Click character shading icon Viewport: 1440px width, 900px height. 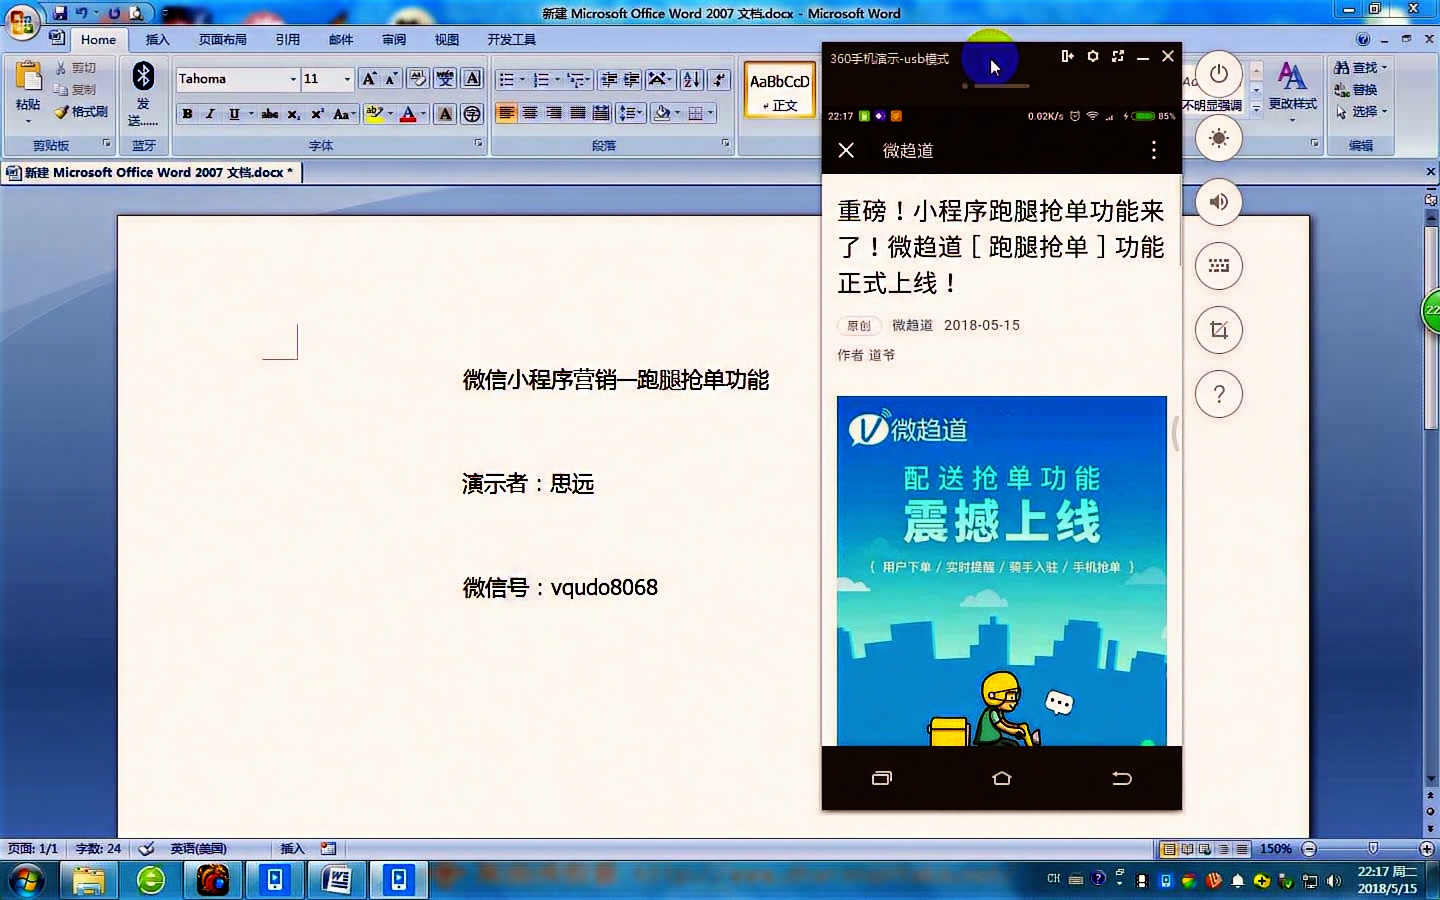[x=446, y=114]
